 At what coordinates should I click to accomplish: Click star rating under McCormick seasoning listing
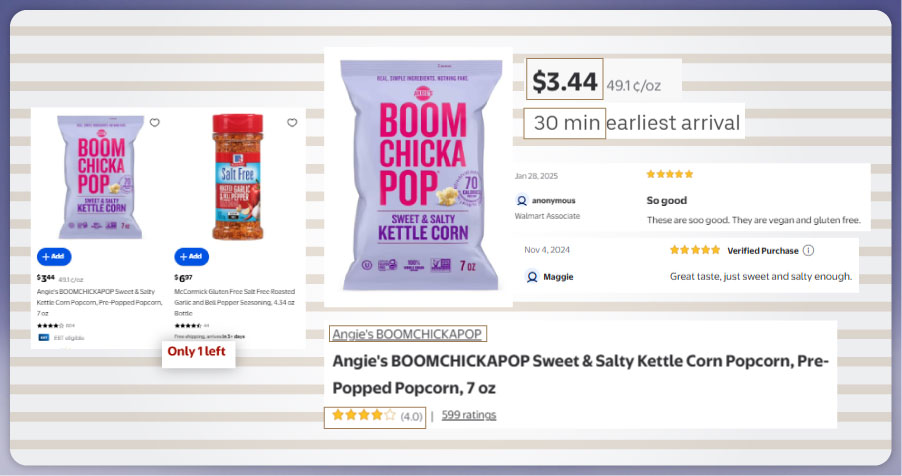click(187, 325)
